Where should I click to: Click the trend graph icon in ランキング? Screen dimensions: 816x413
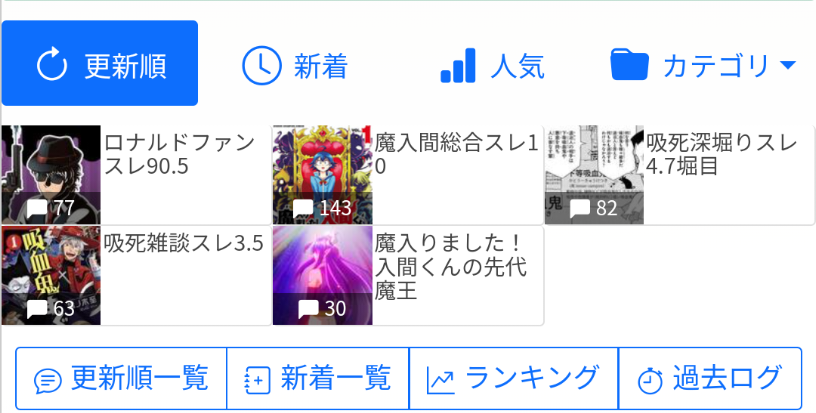[x=441, y=381]
